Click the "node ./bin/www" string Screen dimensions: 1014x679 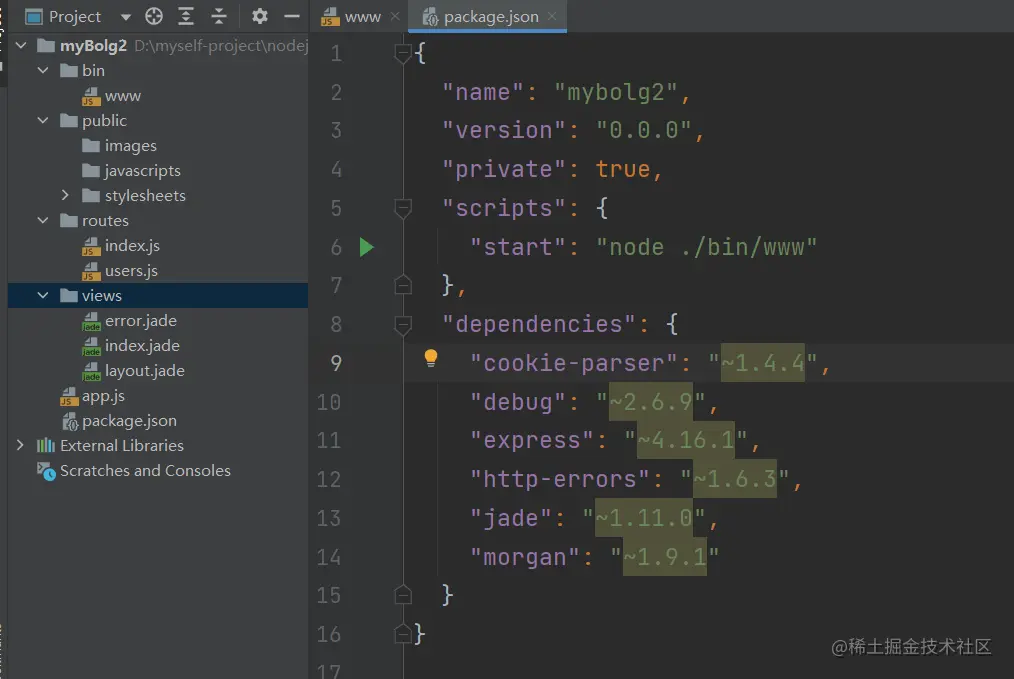[x=706, y=247]
